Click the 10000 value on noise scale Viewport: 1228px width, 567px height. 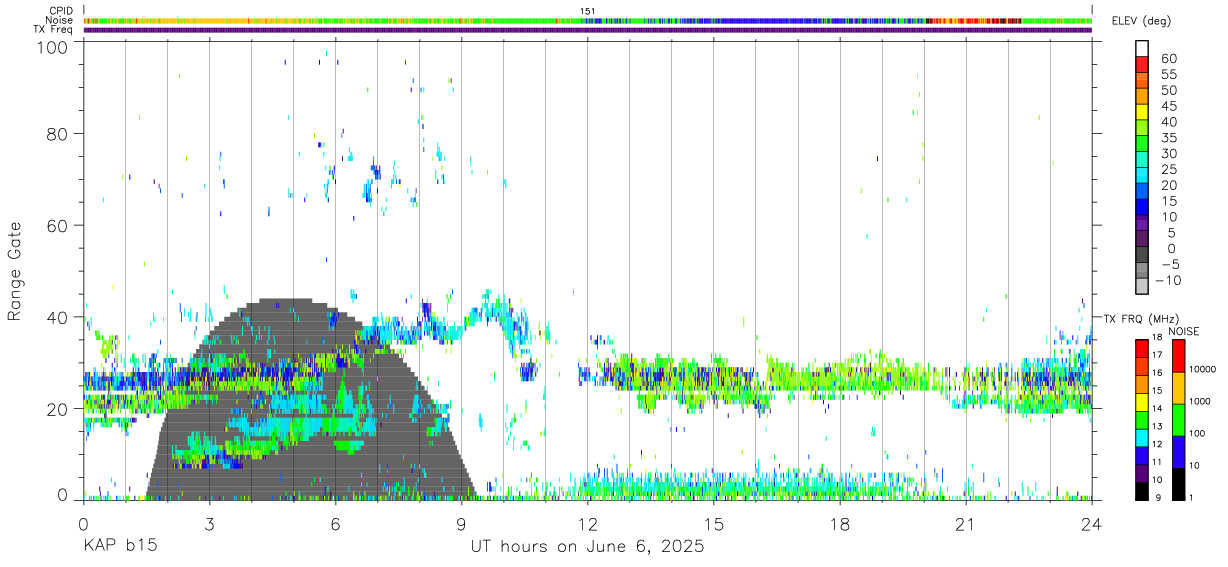[x=1201, y=369]
